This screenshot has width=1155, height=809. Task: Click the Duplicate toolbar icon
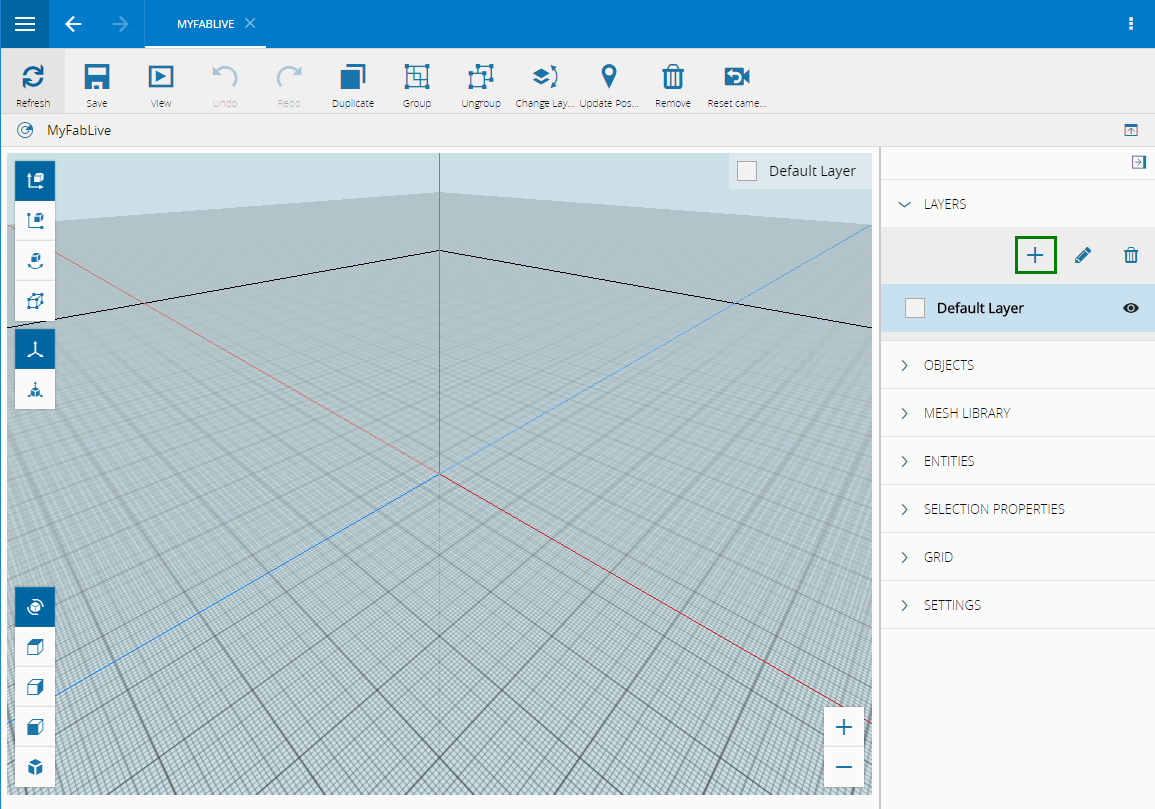pyautogui.click(x=353, y=78)
